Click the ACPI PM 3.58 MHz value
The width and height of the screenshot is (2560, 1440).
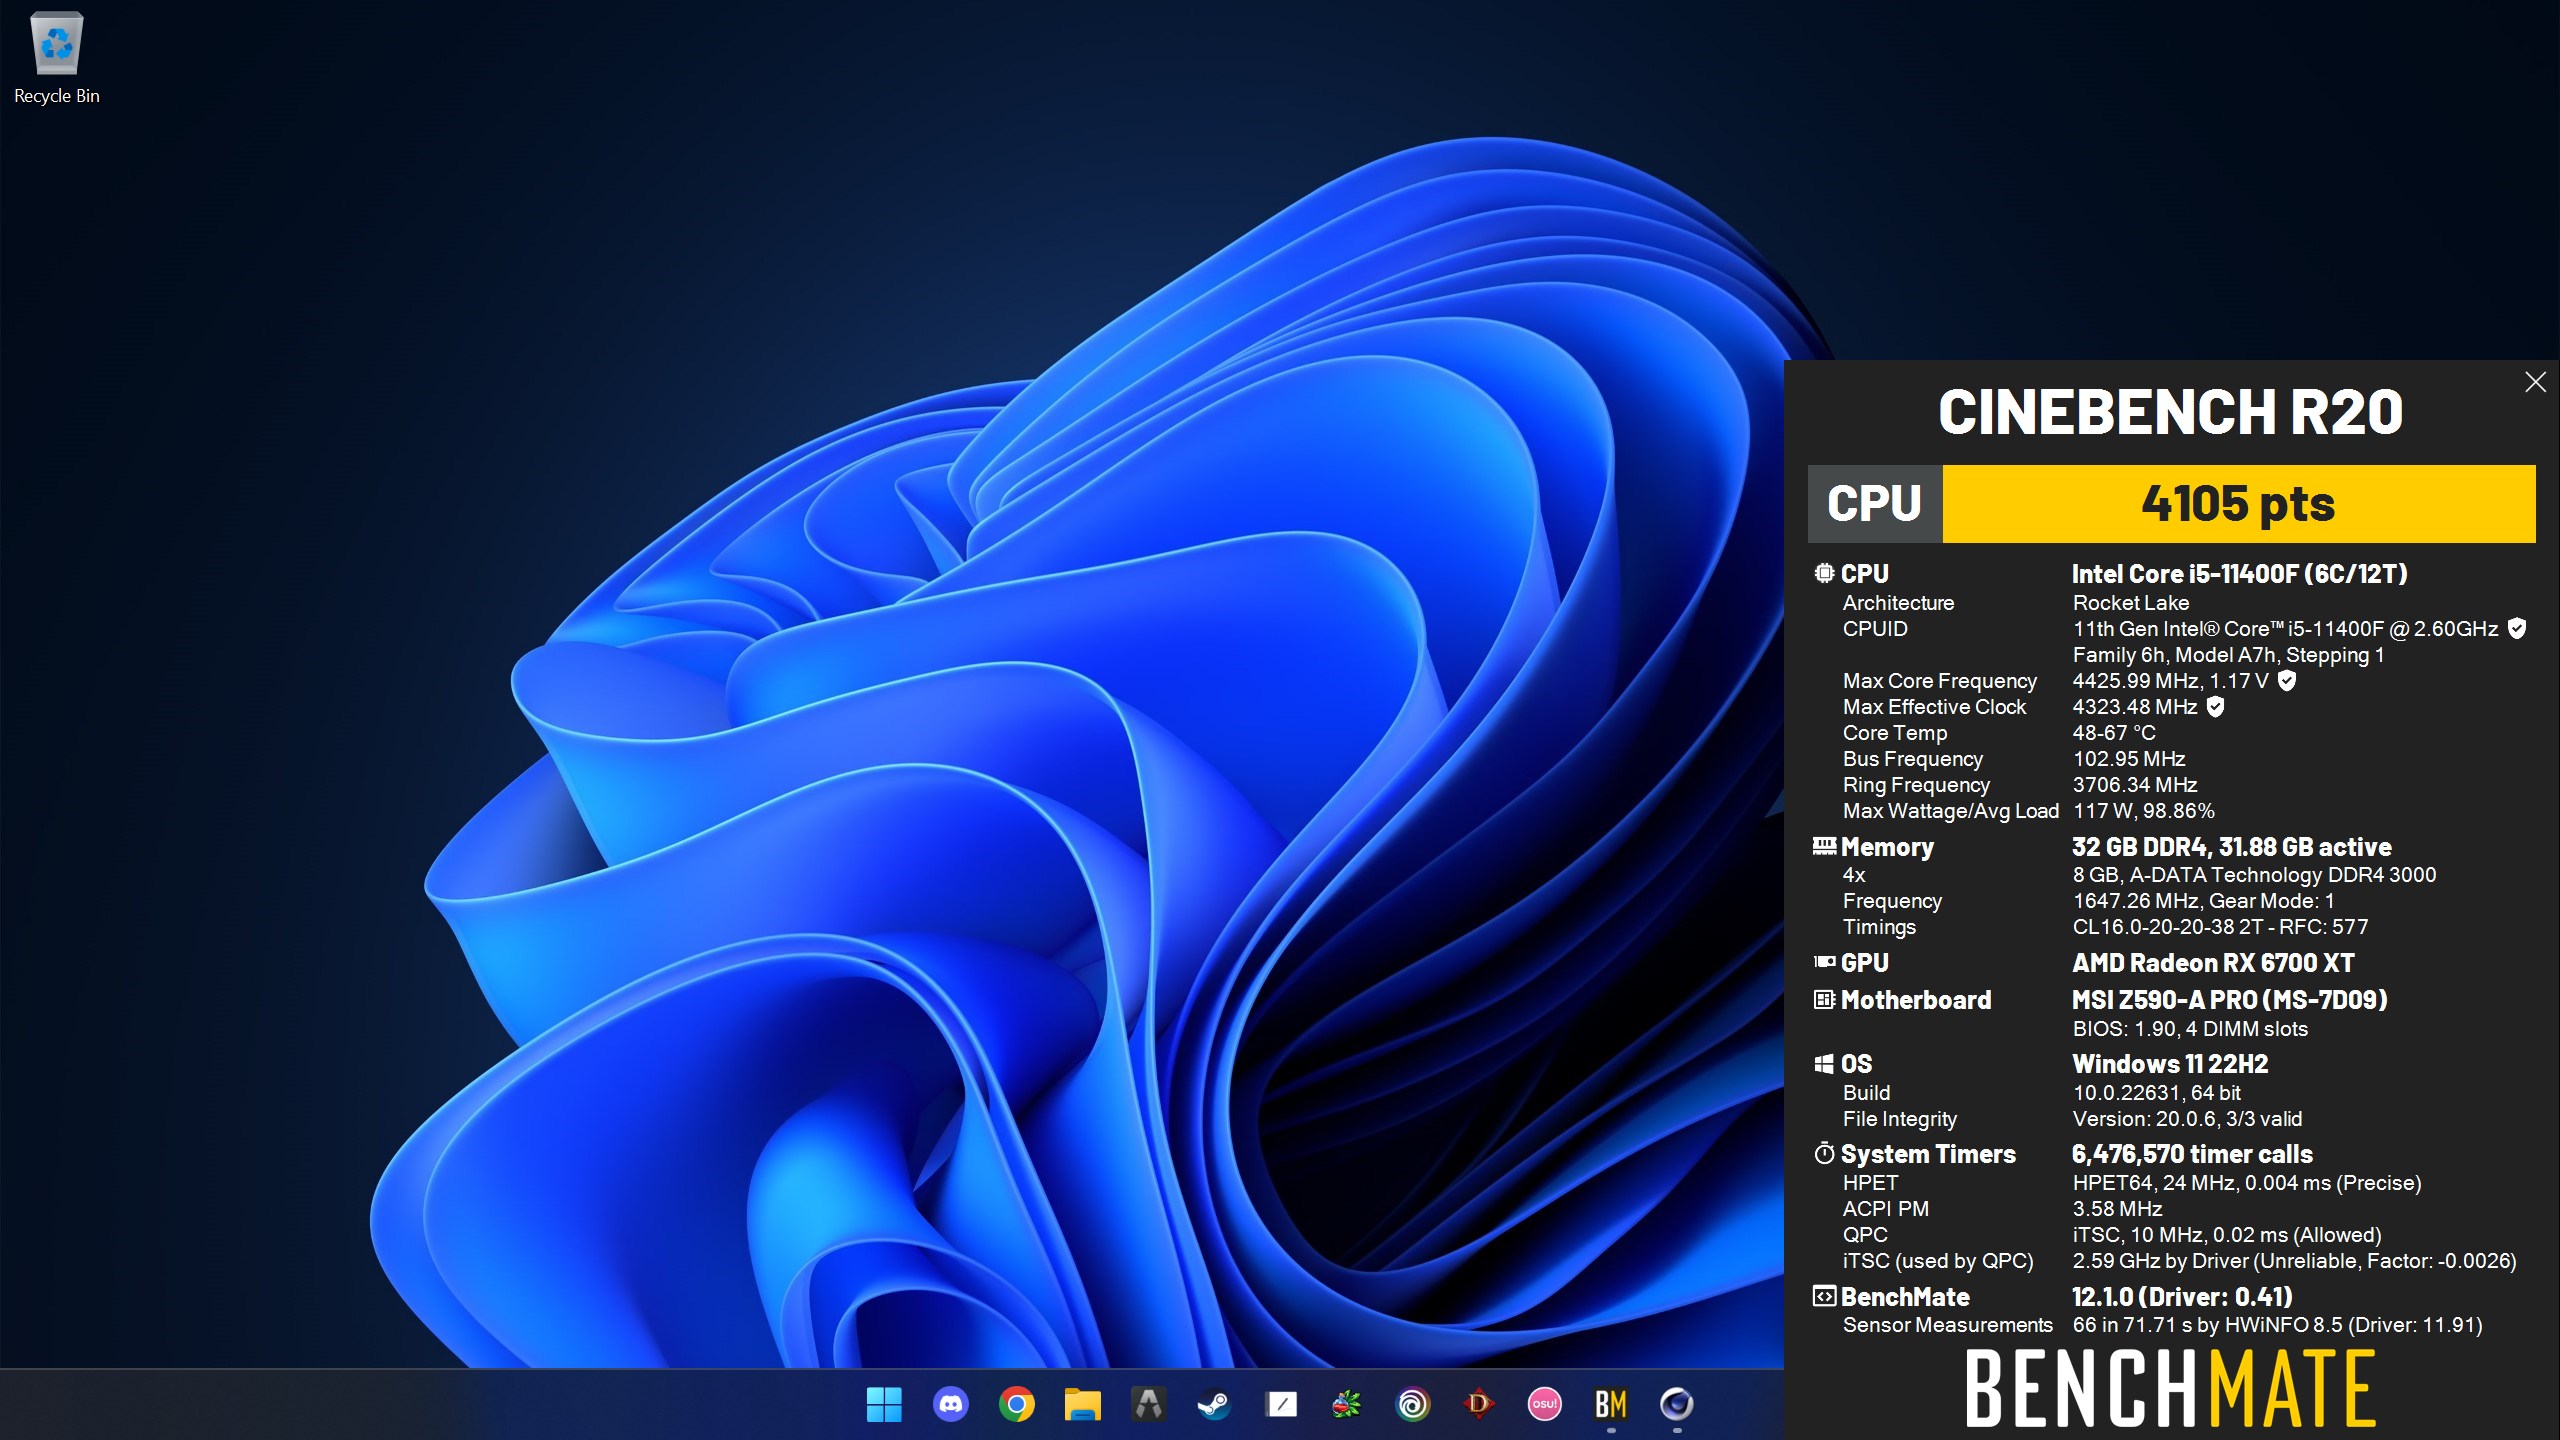point(2117,1209)
